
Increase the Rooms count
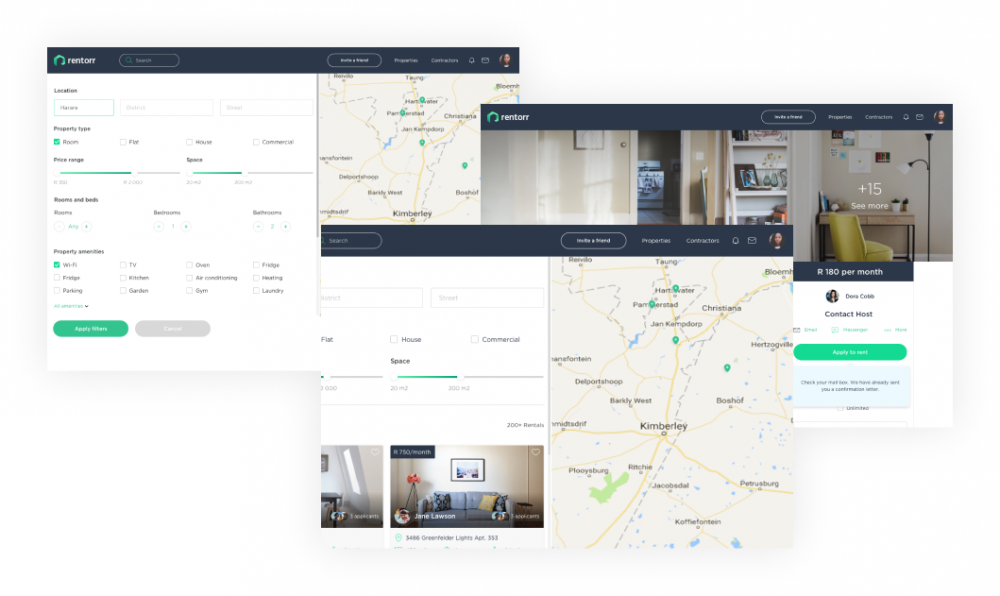tap(87, 226)
